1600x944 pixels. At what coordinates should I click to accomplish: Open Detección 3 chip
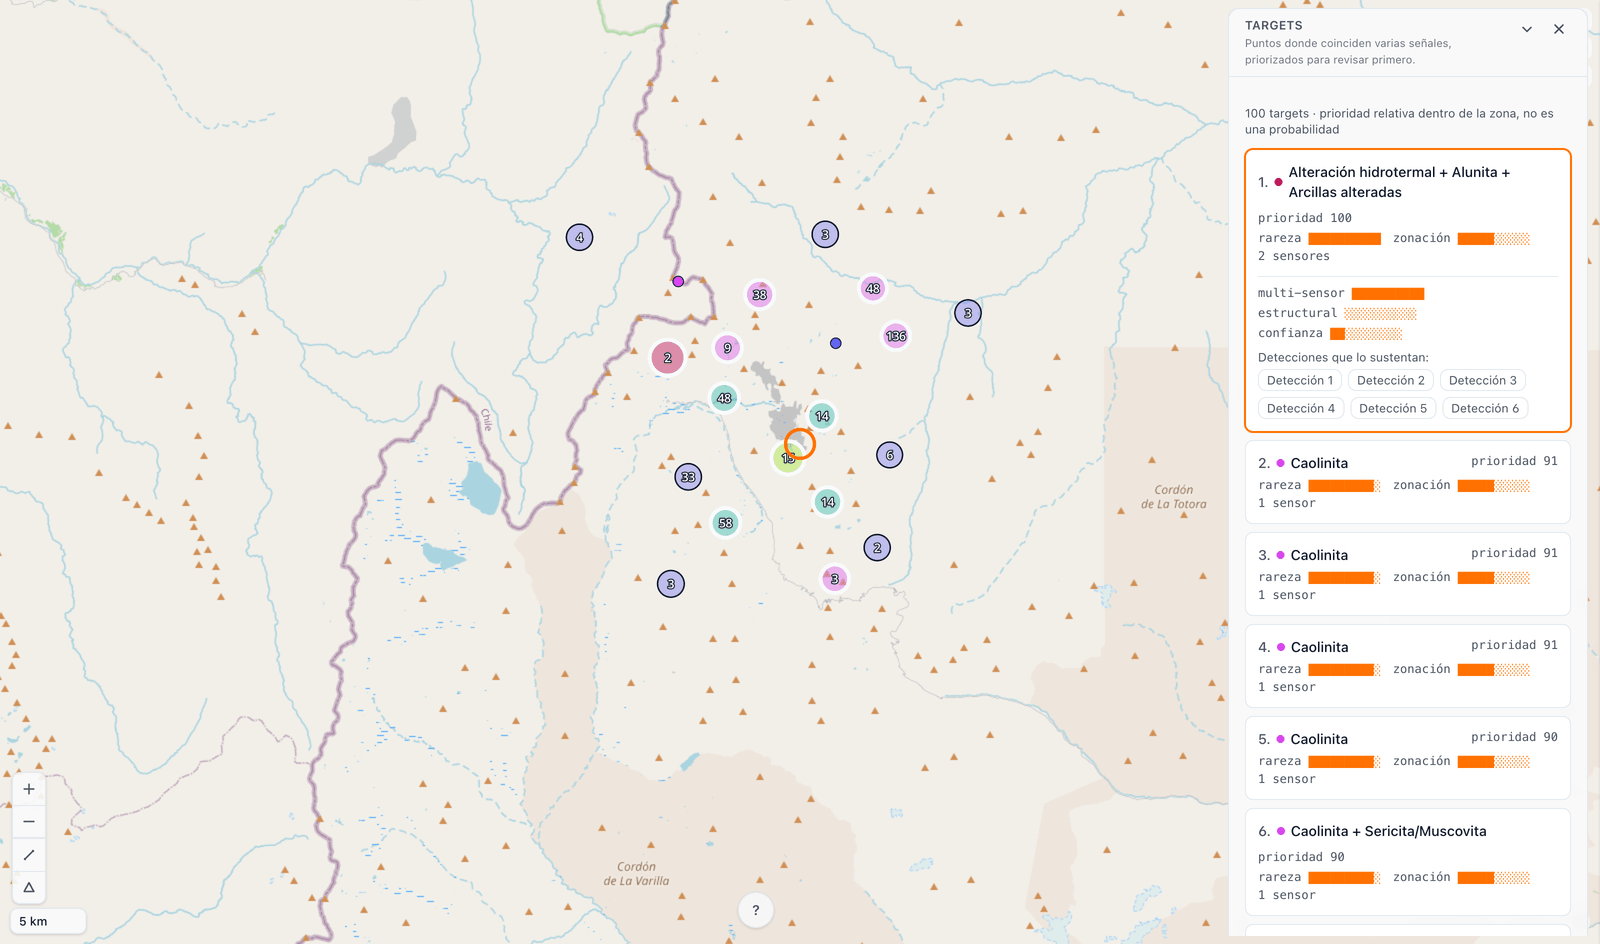click(x=1483, y=380)
